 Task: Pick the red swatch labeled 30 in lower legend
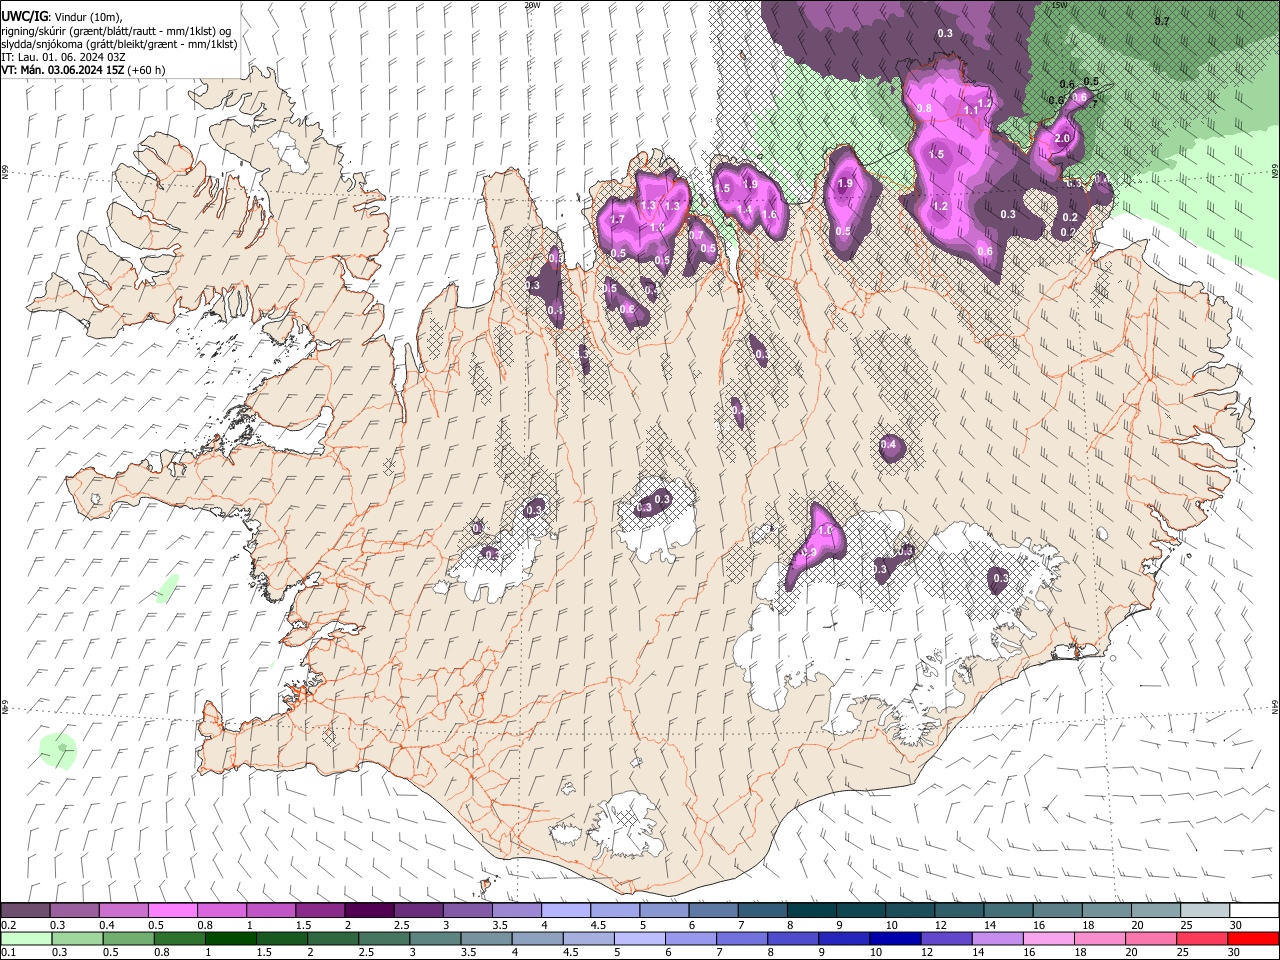point(1253,938)
